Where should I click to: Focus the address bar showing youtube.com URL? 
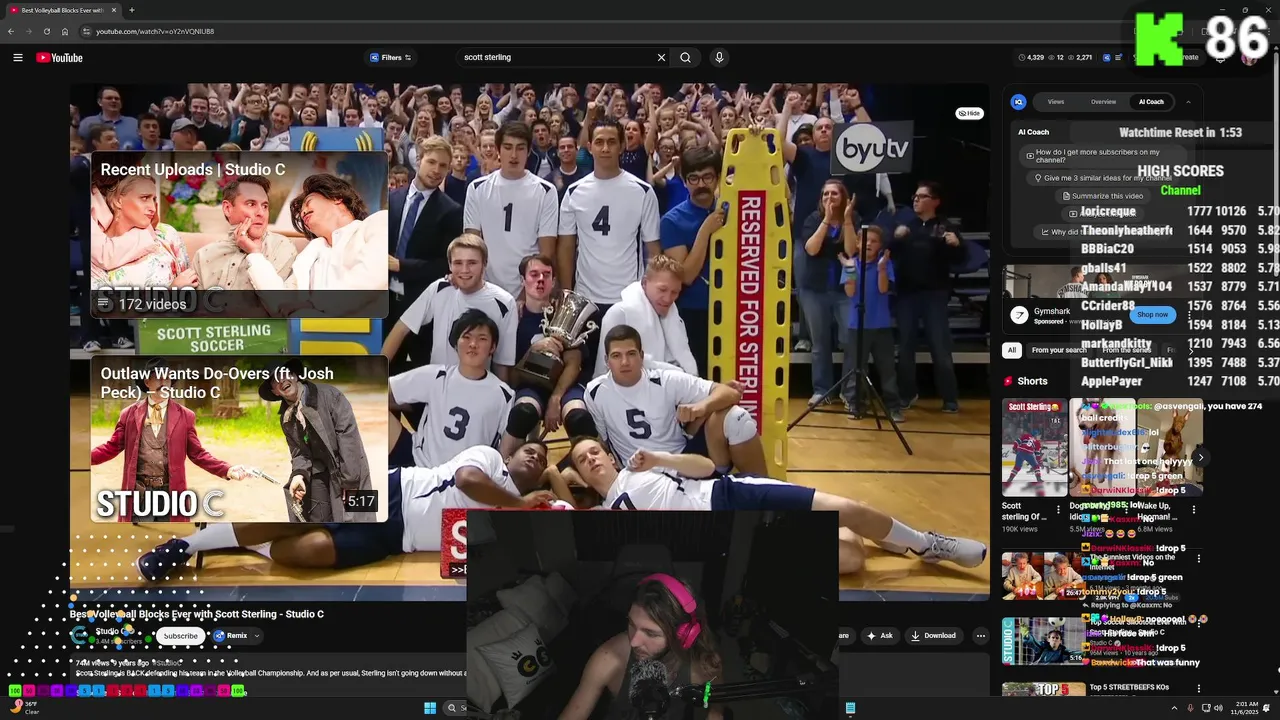tap(600, 31)
